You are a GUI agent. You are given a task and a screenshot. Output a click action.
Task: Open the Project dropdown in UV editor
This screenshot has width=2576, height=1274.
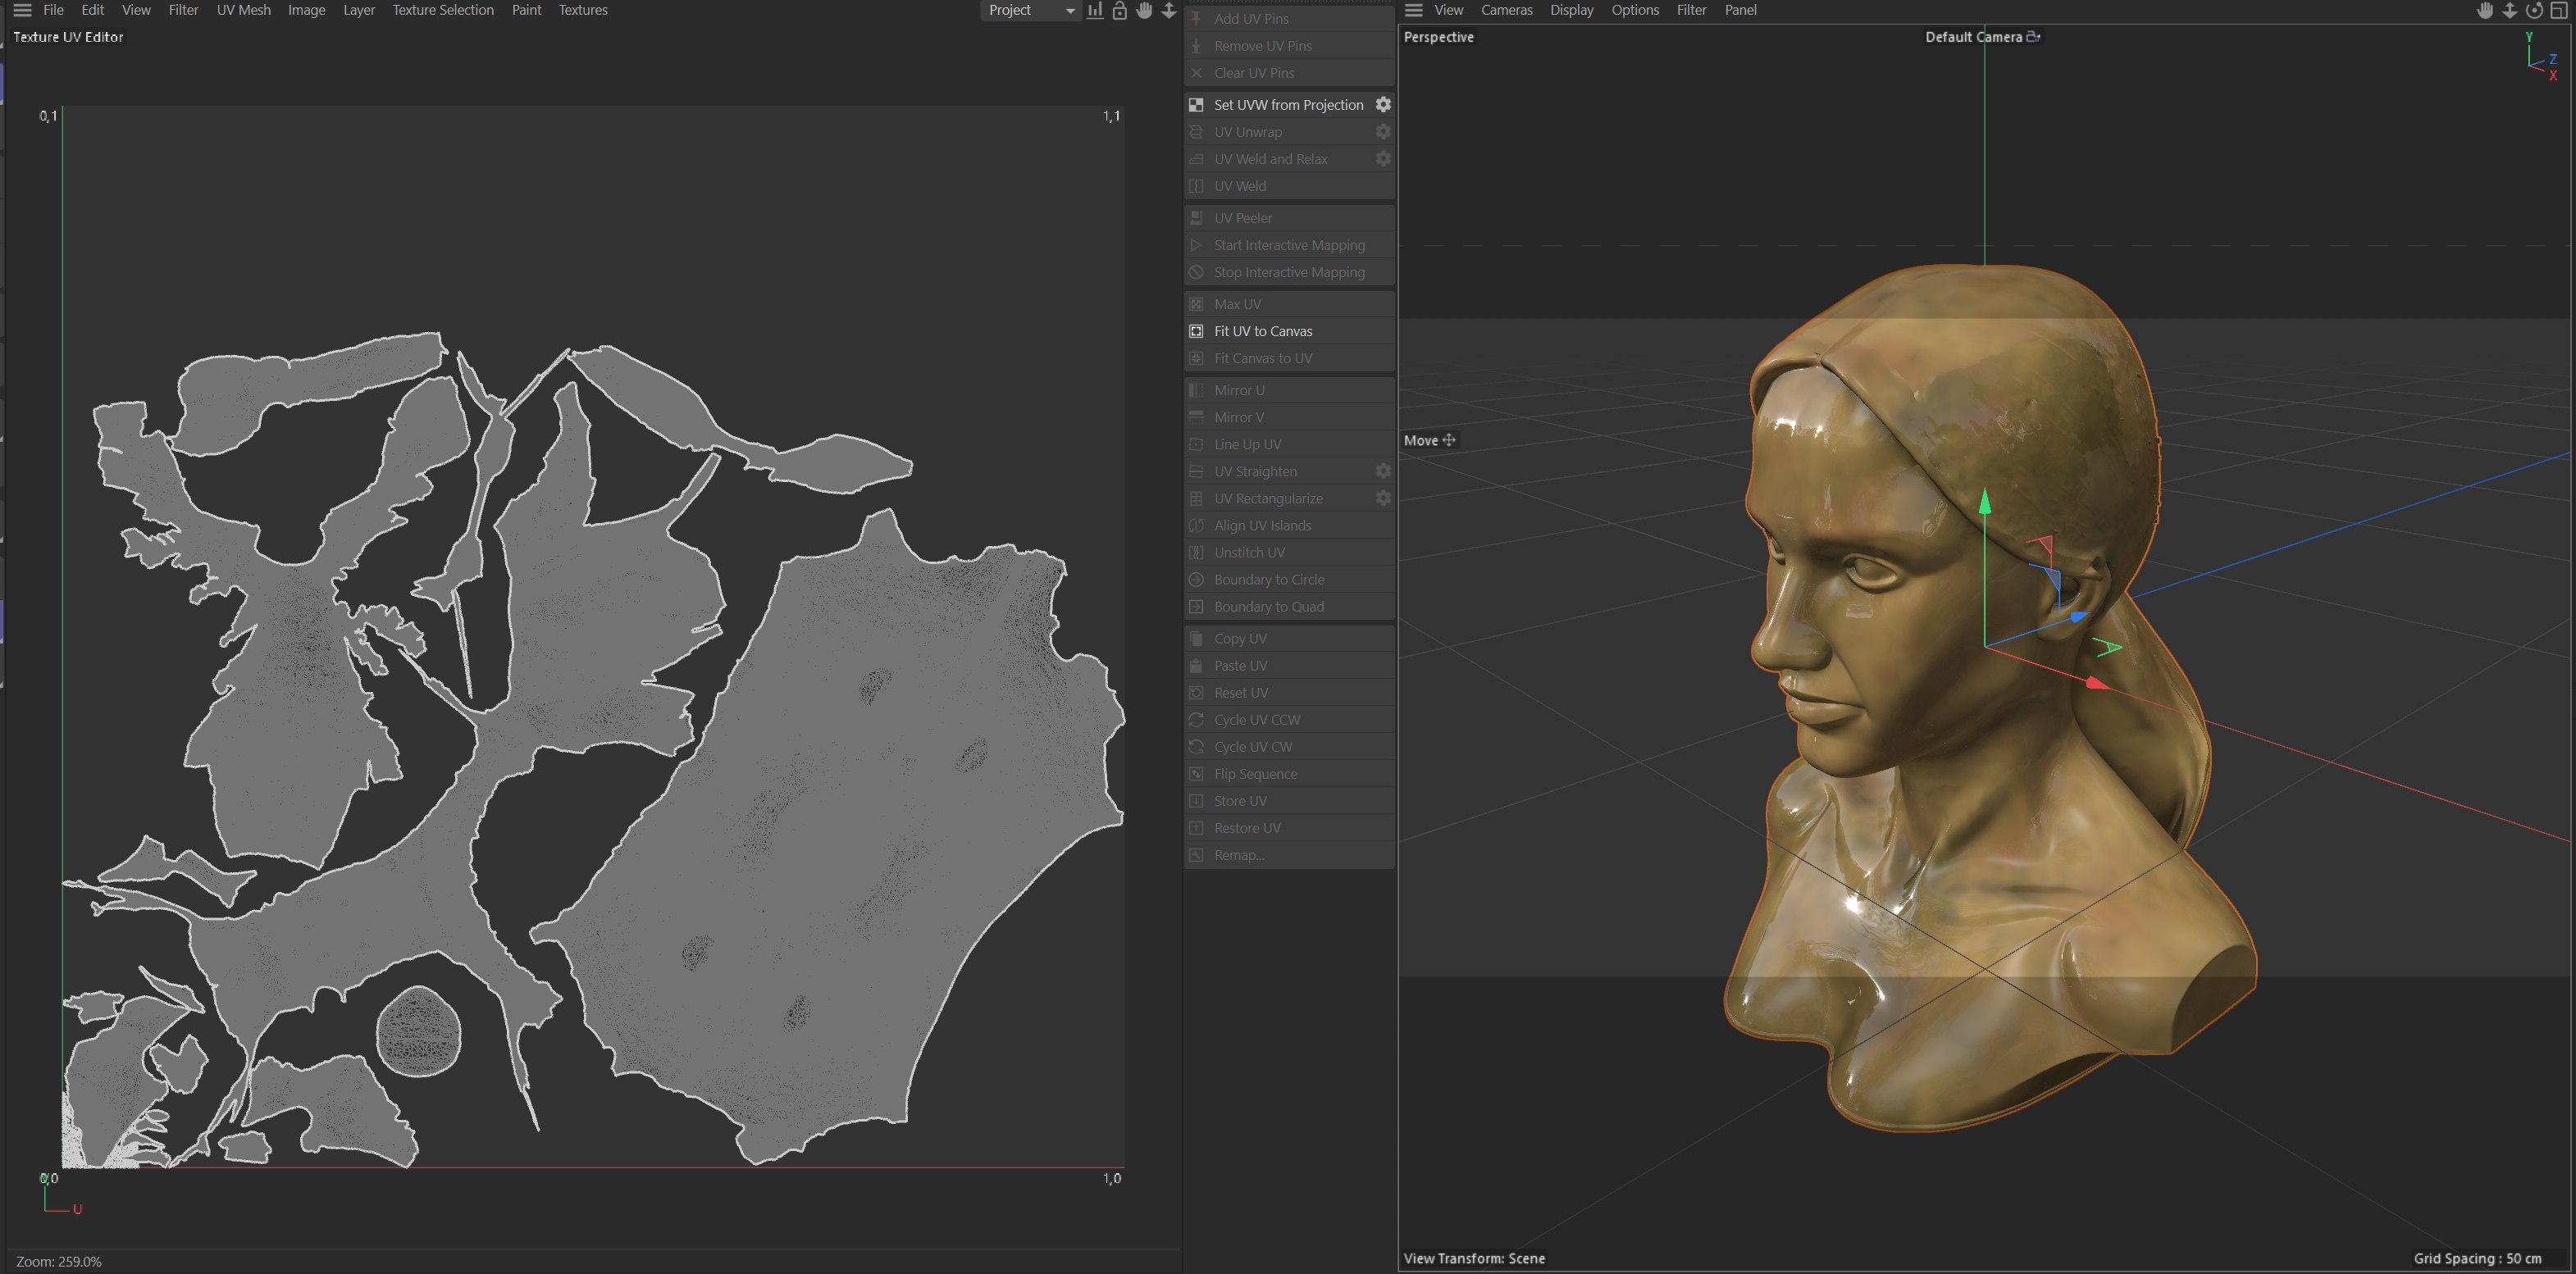click(x=1030, y=10)
